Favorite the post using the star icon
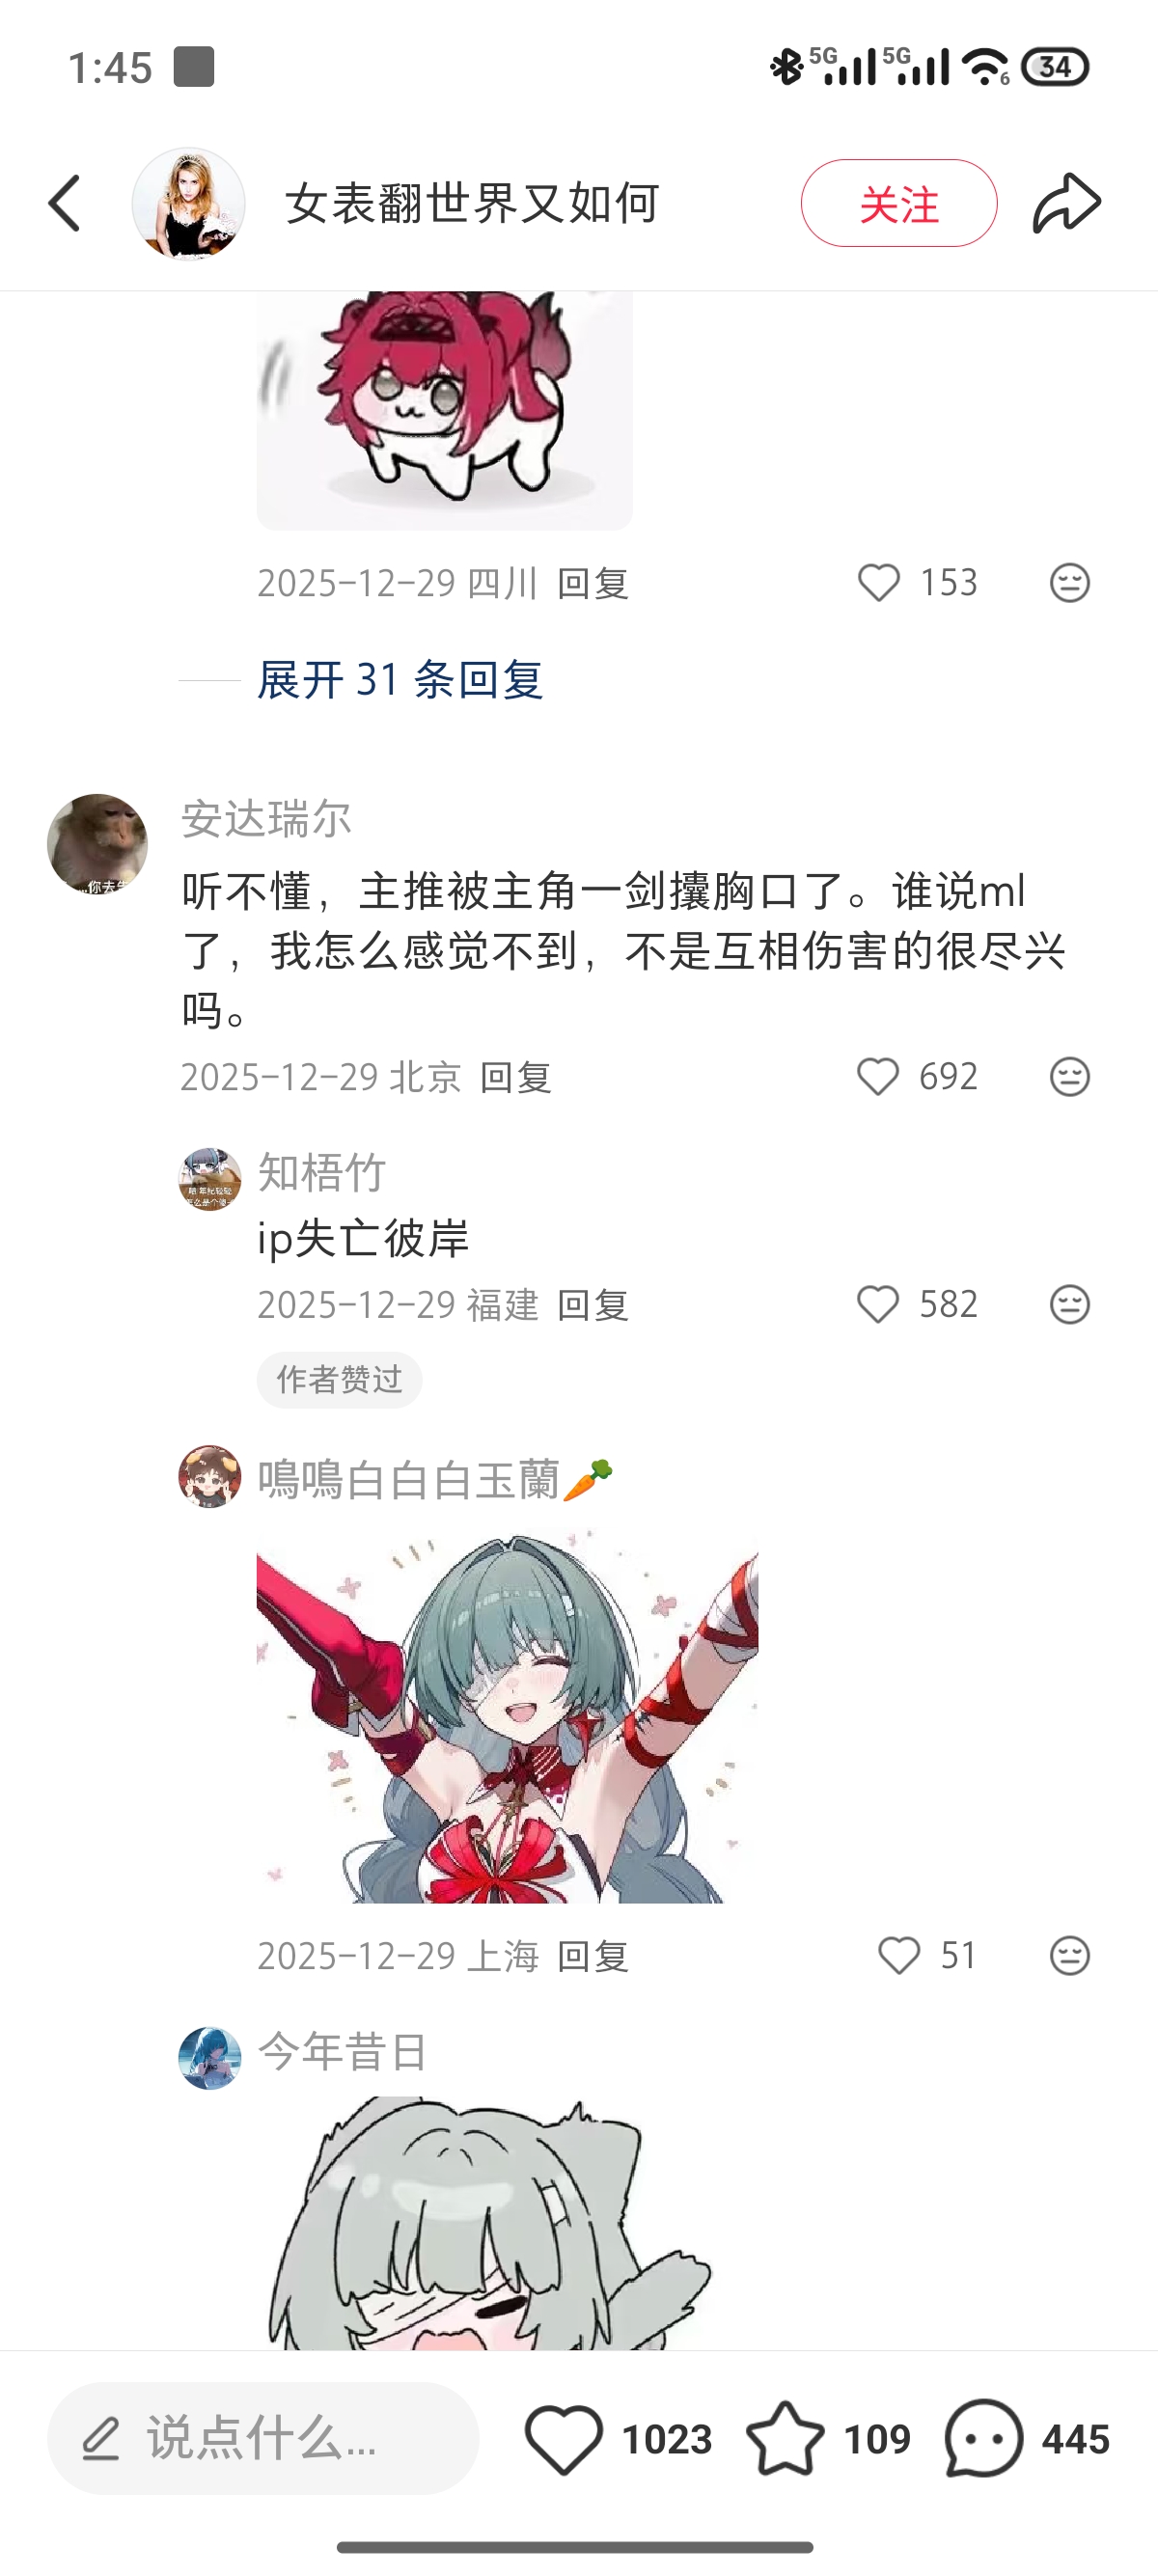 point(785,2439)
